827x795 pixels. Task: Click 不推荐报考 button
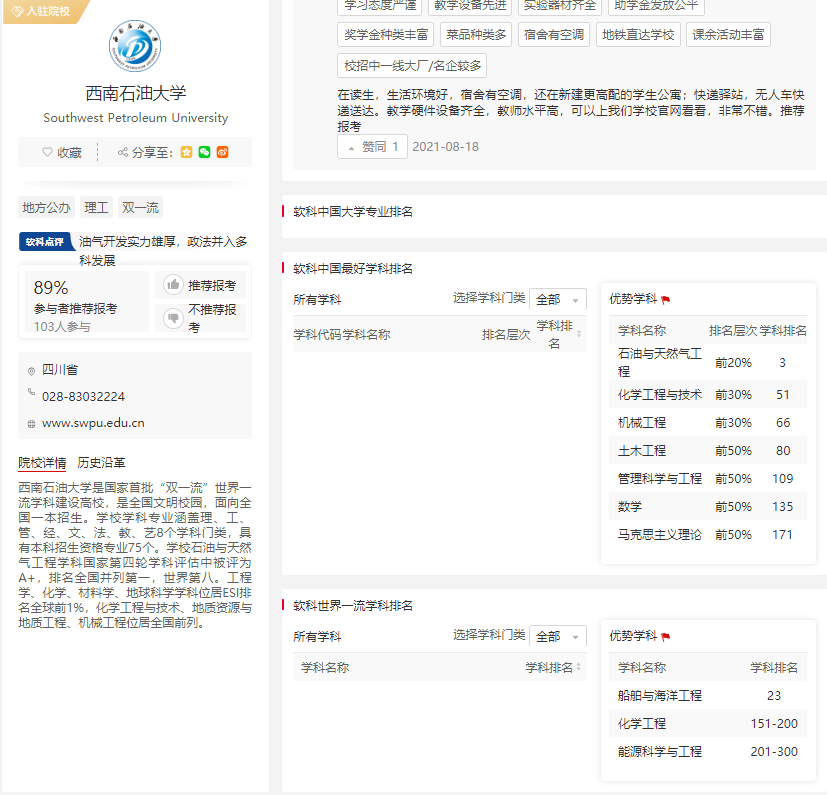pyautogui.click(x=200, y=318)
